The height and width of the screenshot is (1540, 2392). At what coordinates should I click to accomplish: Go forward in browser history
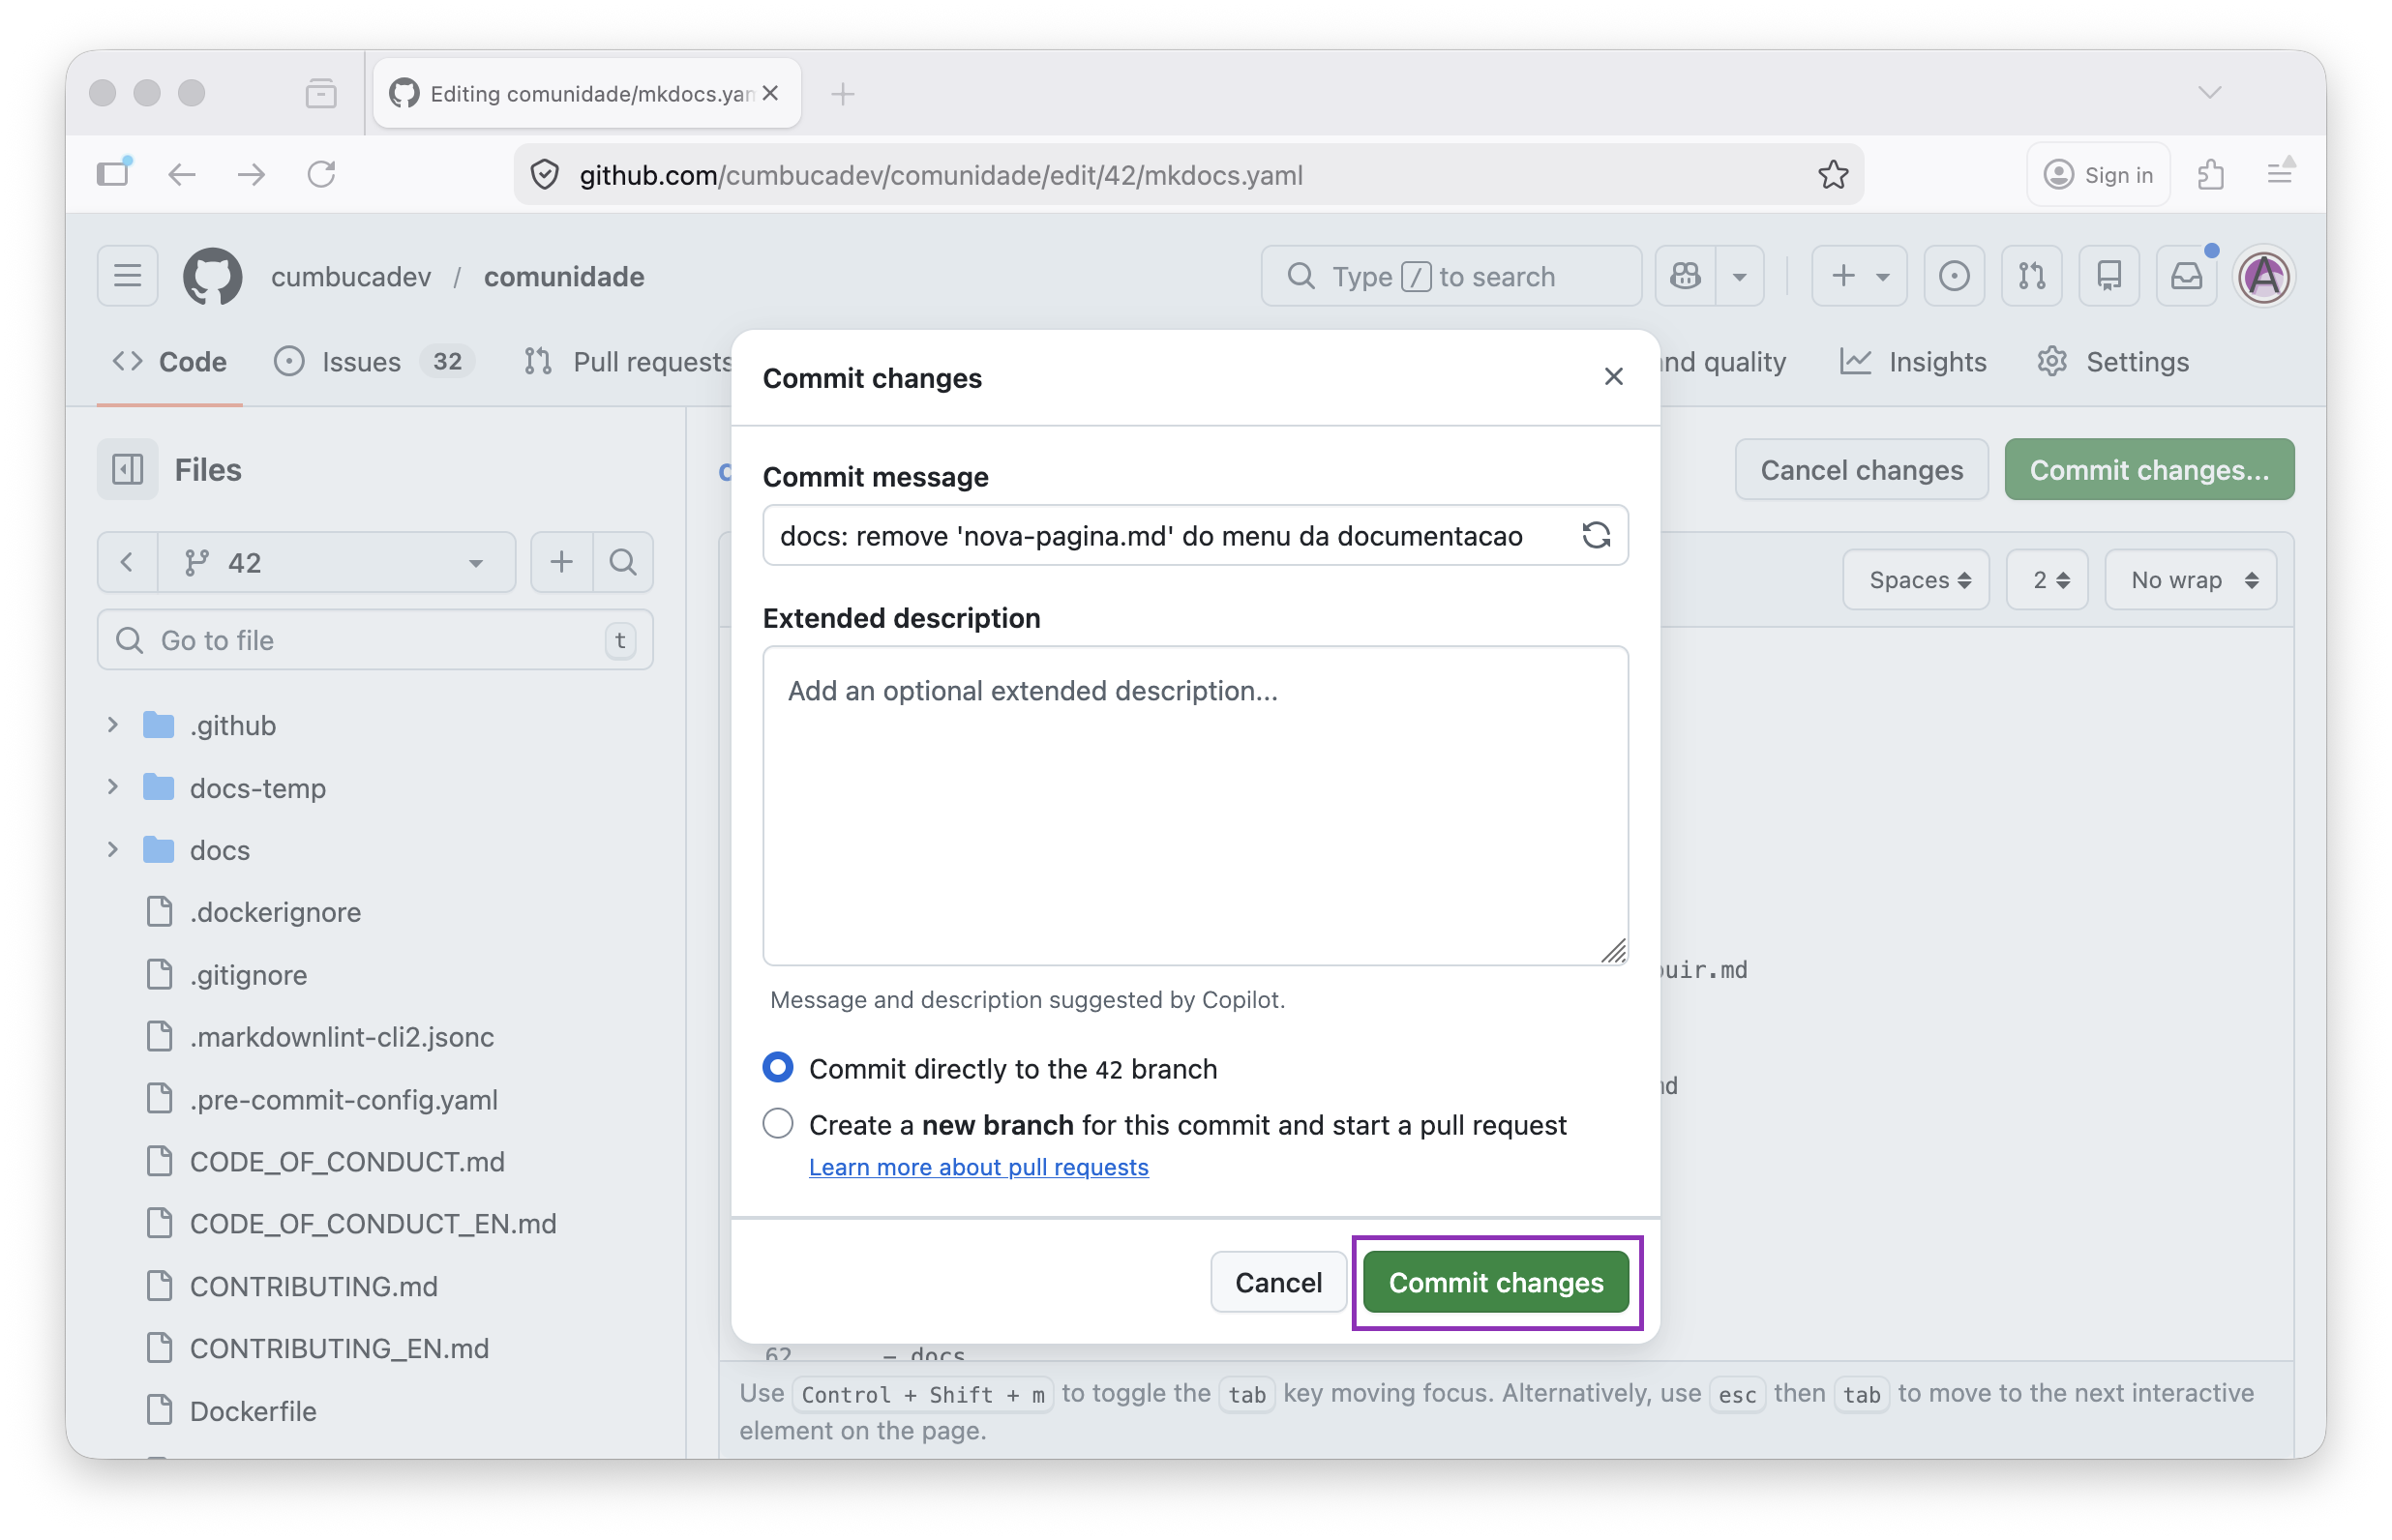coord(251,174)
